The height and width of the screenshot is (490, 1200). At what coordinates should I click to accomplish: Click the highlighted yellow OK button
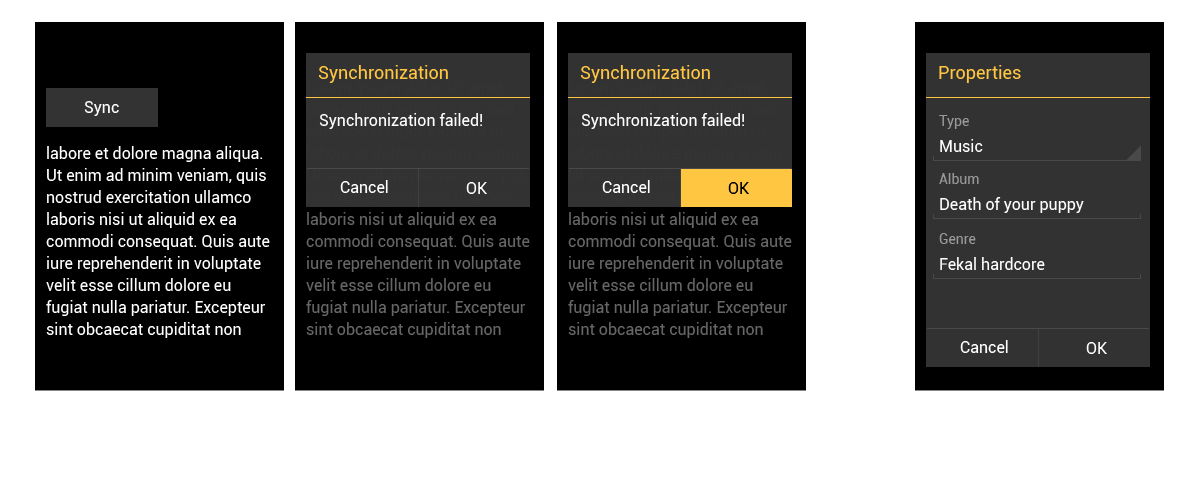pos(737,188)
